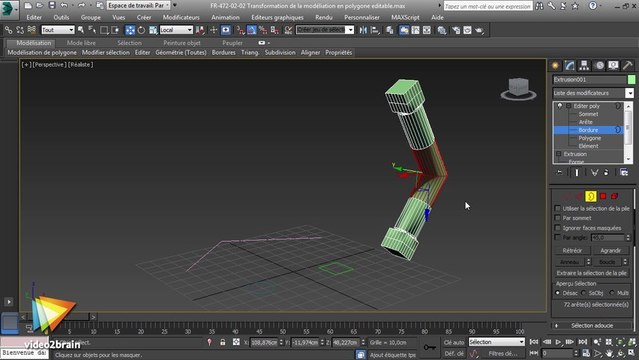
Task: Open the 'MAXScript' menu
Action: [x=405, y=18]
